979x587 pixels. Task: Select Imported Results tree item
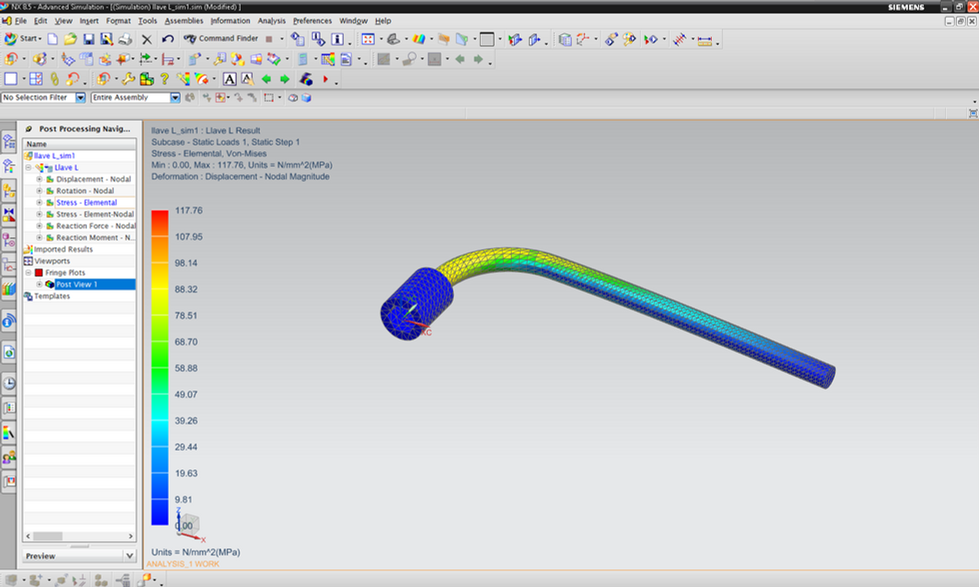(63, 249)
